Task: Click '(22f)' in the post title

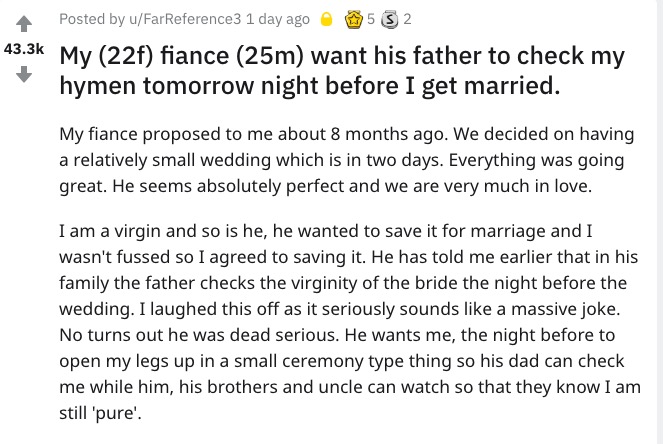Action: (125, 56)
